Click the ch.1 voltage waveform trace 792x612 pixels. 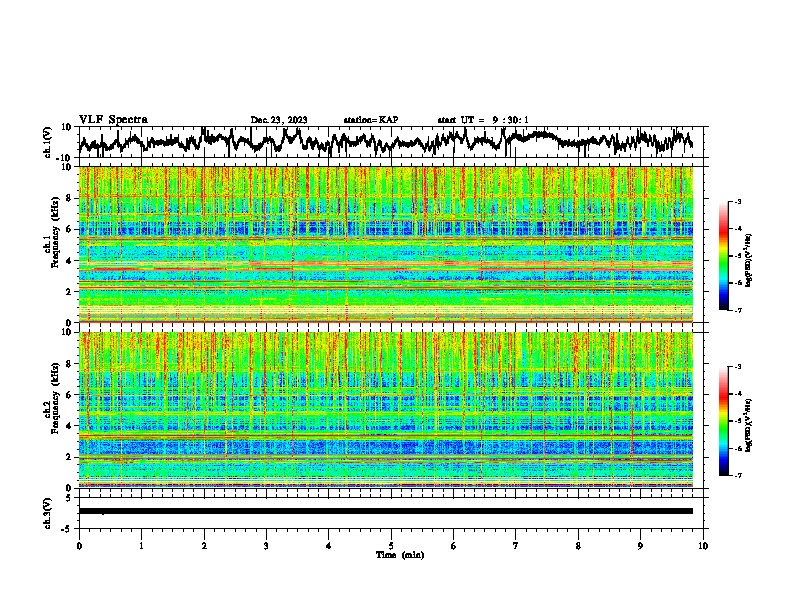pos(386,141)
